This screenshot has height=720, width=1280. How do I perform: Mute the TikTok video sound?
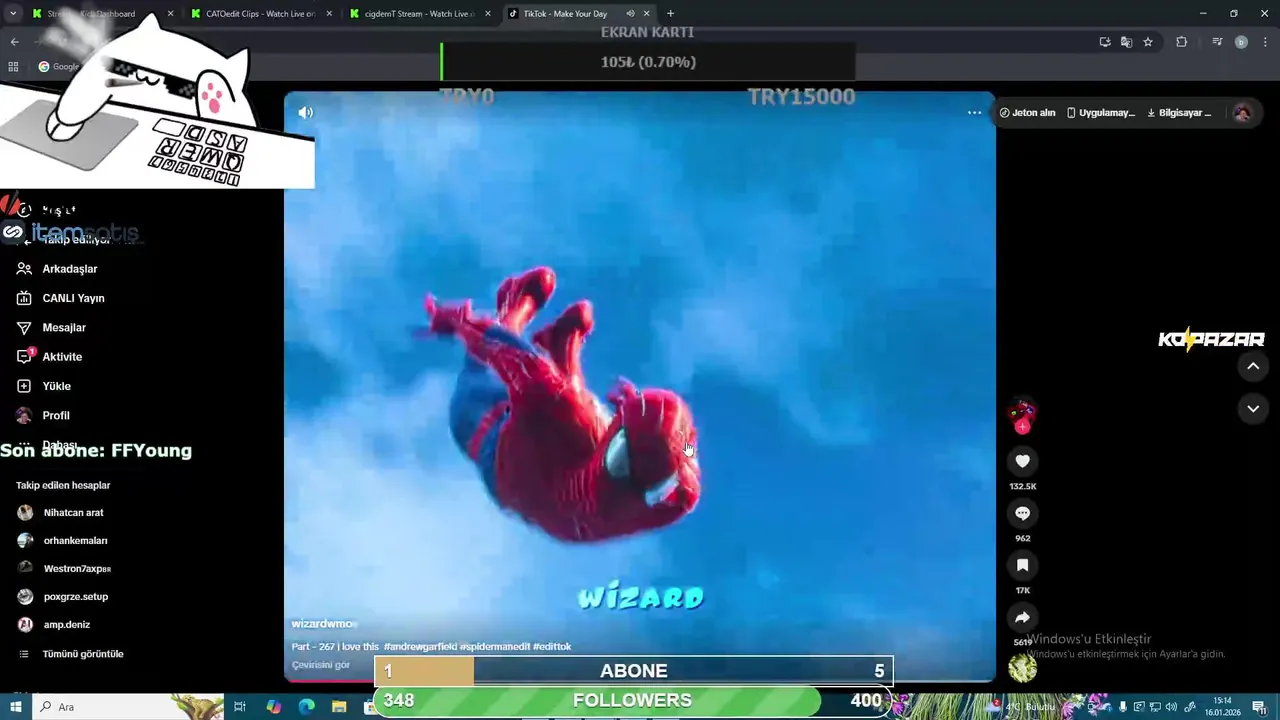pyautogui.click(x=306, y=112)
